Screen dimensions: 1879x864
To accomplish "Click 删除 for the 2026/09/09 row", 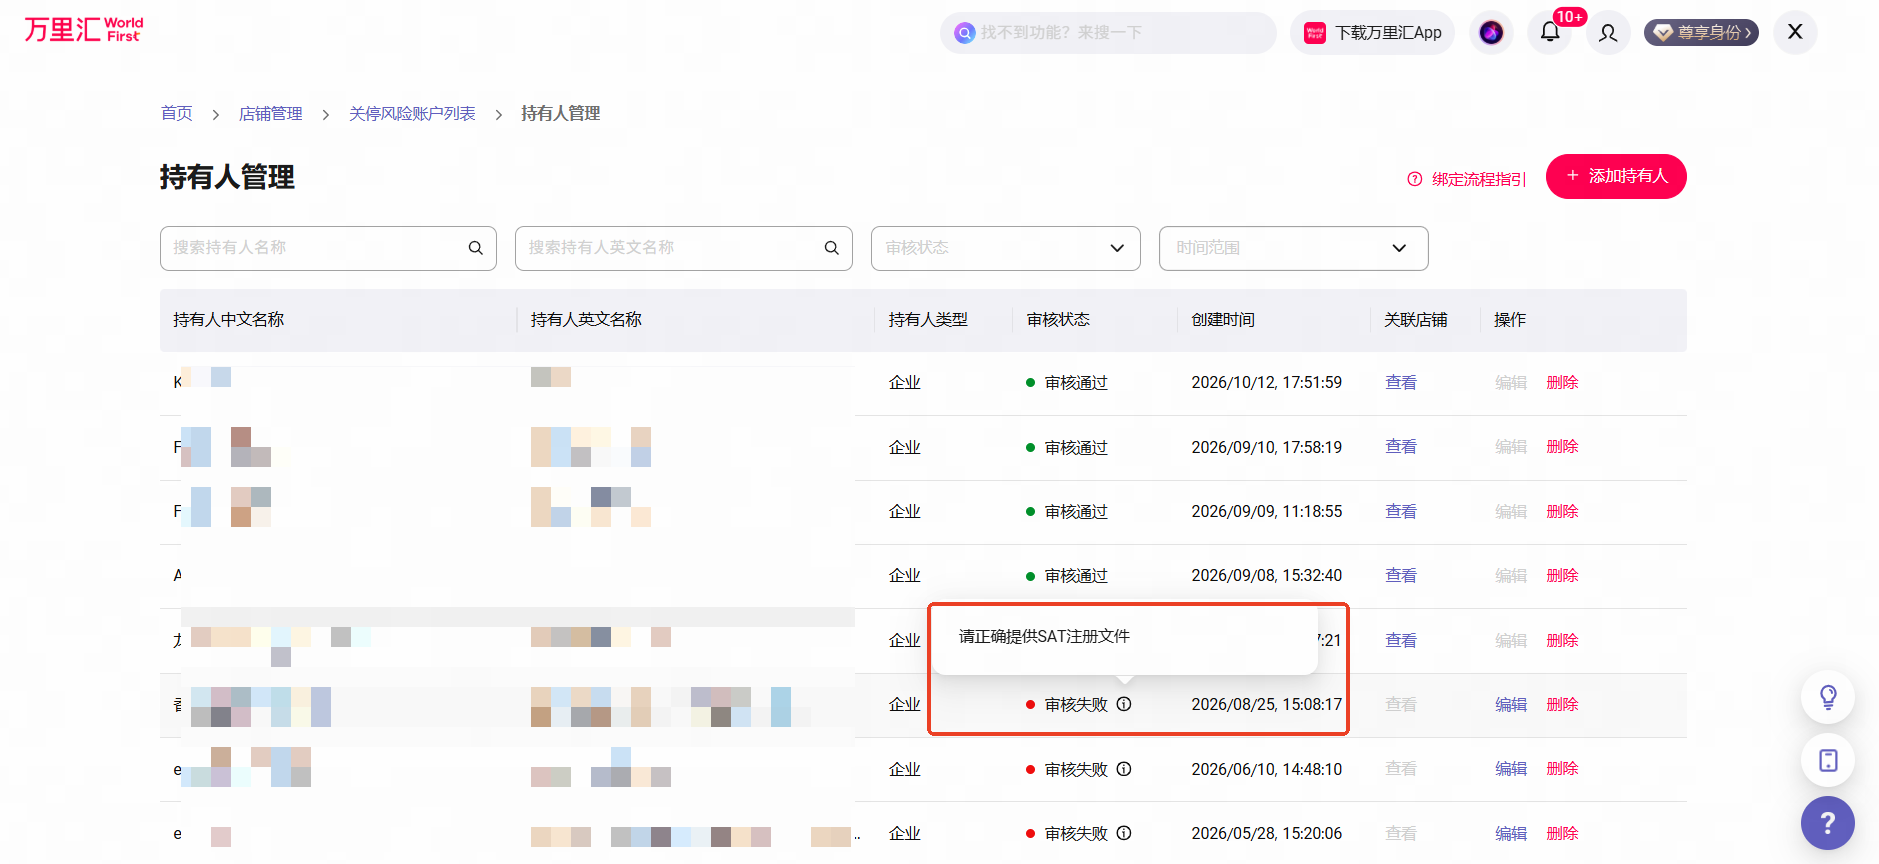I will pos(1562,512).
